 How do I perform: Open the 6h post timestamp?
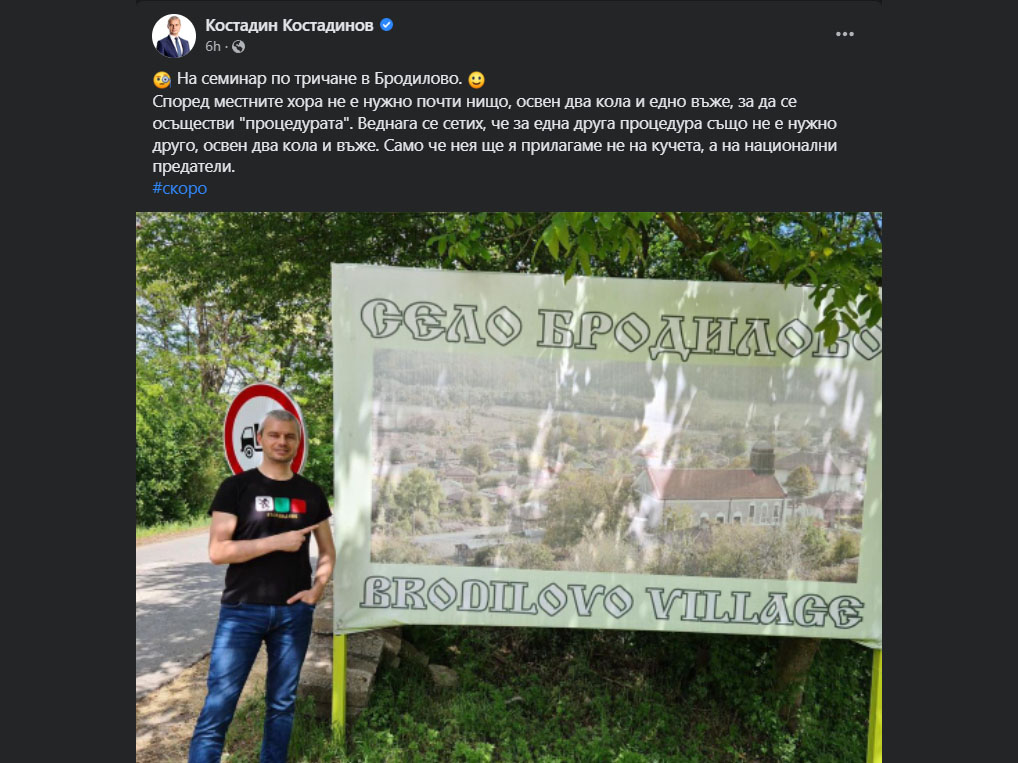213,46
